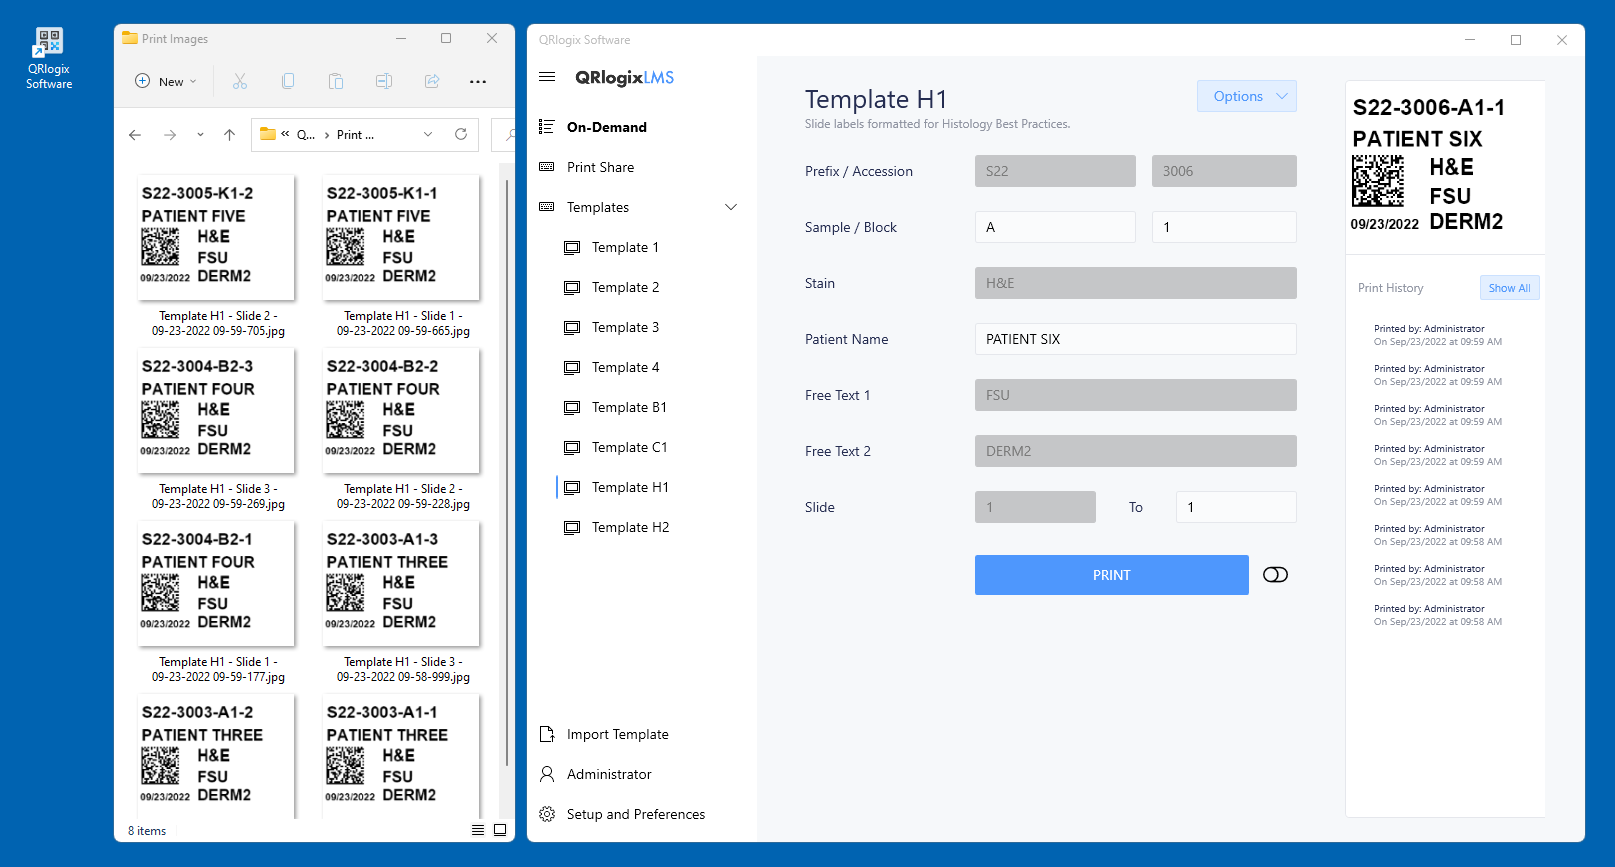Click Show All in Print History
The height and width of the screenshot is (867, 1615).
(1509, 288)
